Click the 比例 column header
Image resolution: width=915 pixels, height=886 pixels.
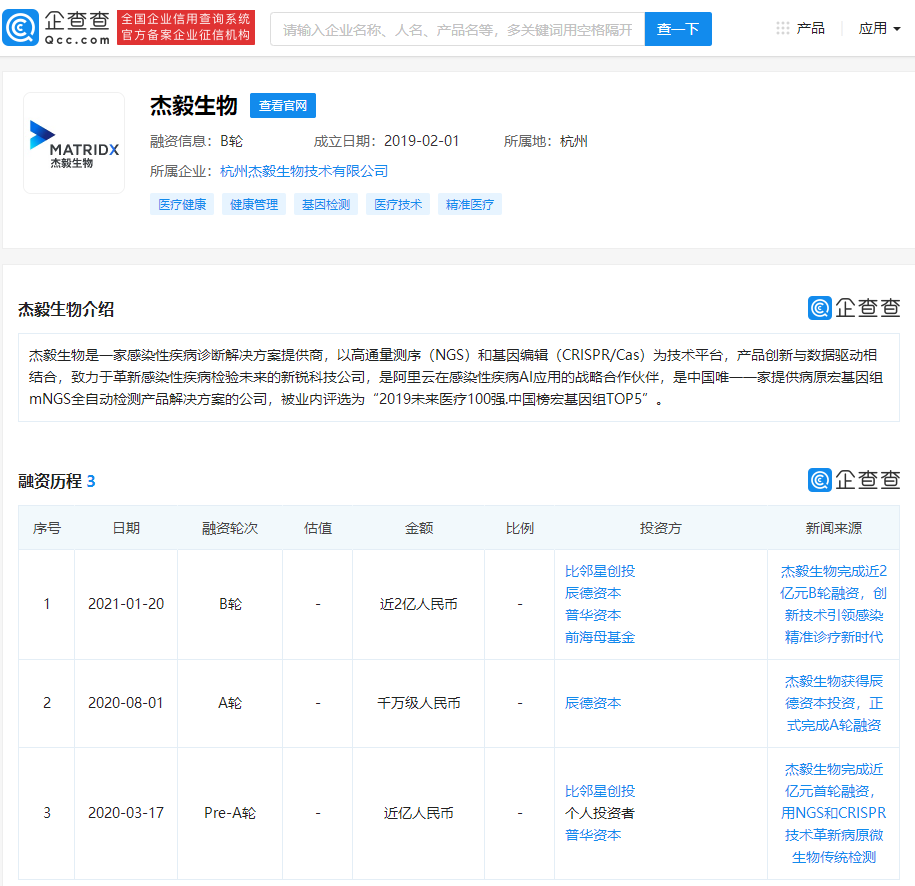tap(519, 528)
